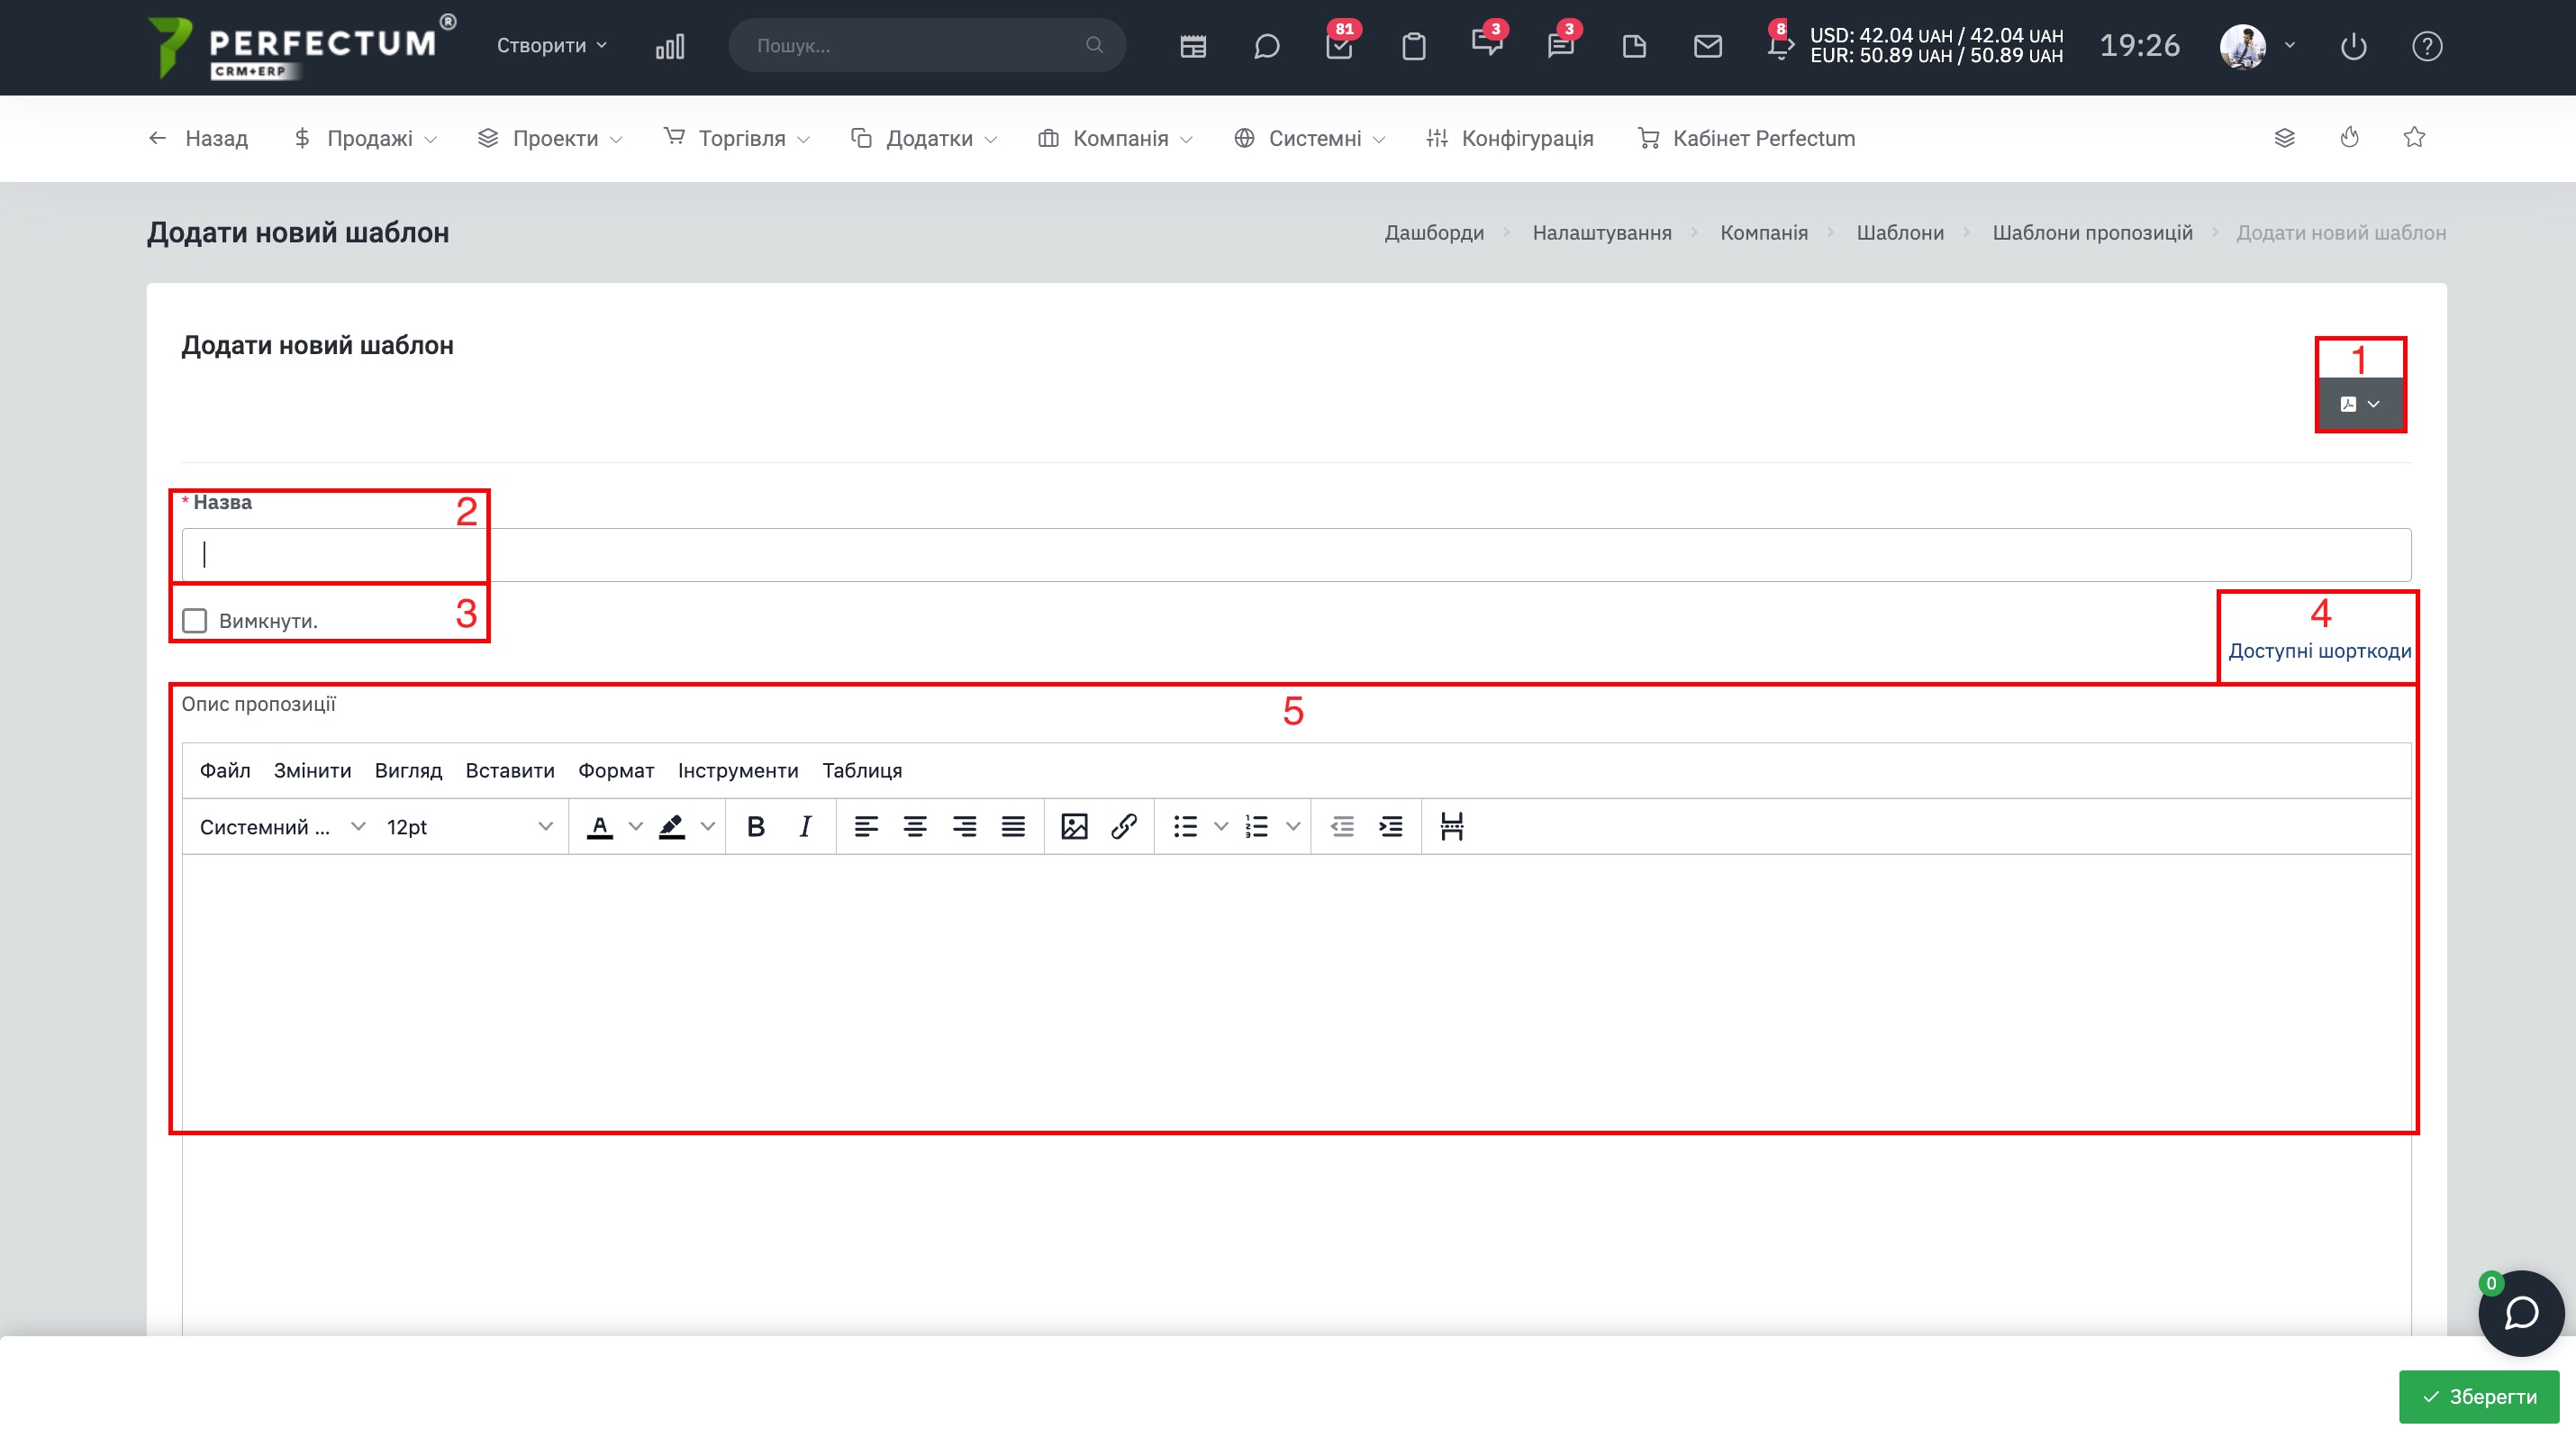Click the star favorites icon
The image size is (2576, 1429).
pyautogui.click(x=2414, y=137)
